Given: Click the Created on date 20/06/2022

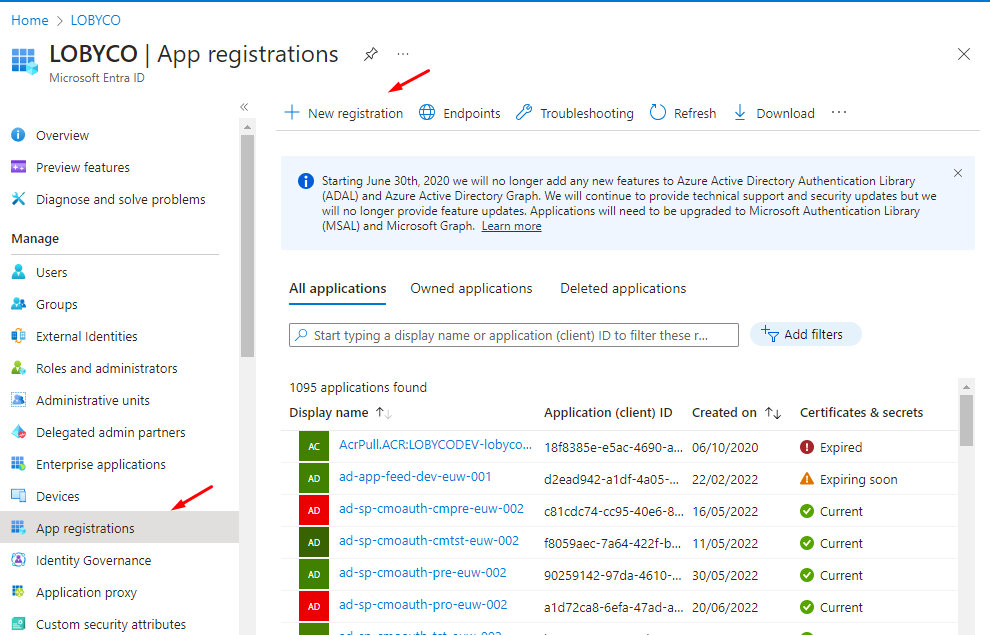Looking at the screenshot, I should [x=725, y=607].
